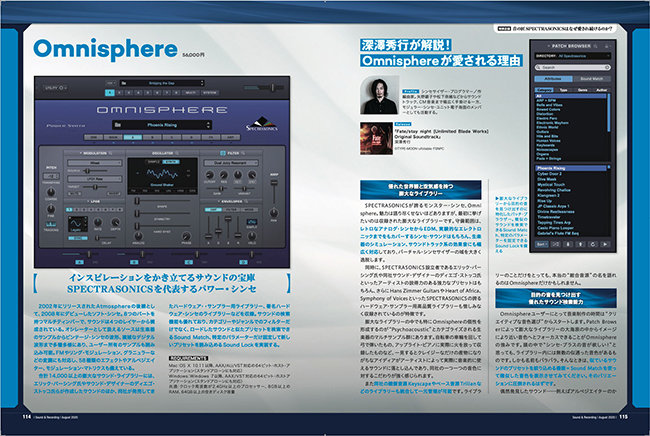Open the filter type dropdown

(x=230, y=163)
